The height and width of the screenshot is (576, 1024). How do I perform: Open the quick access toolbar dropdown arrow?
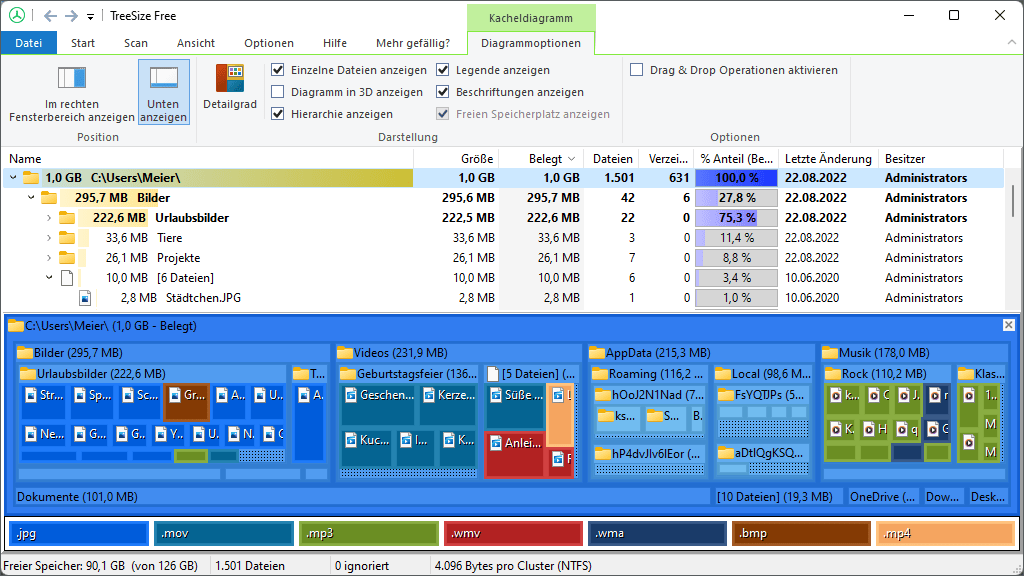coord(90,16)
